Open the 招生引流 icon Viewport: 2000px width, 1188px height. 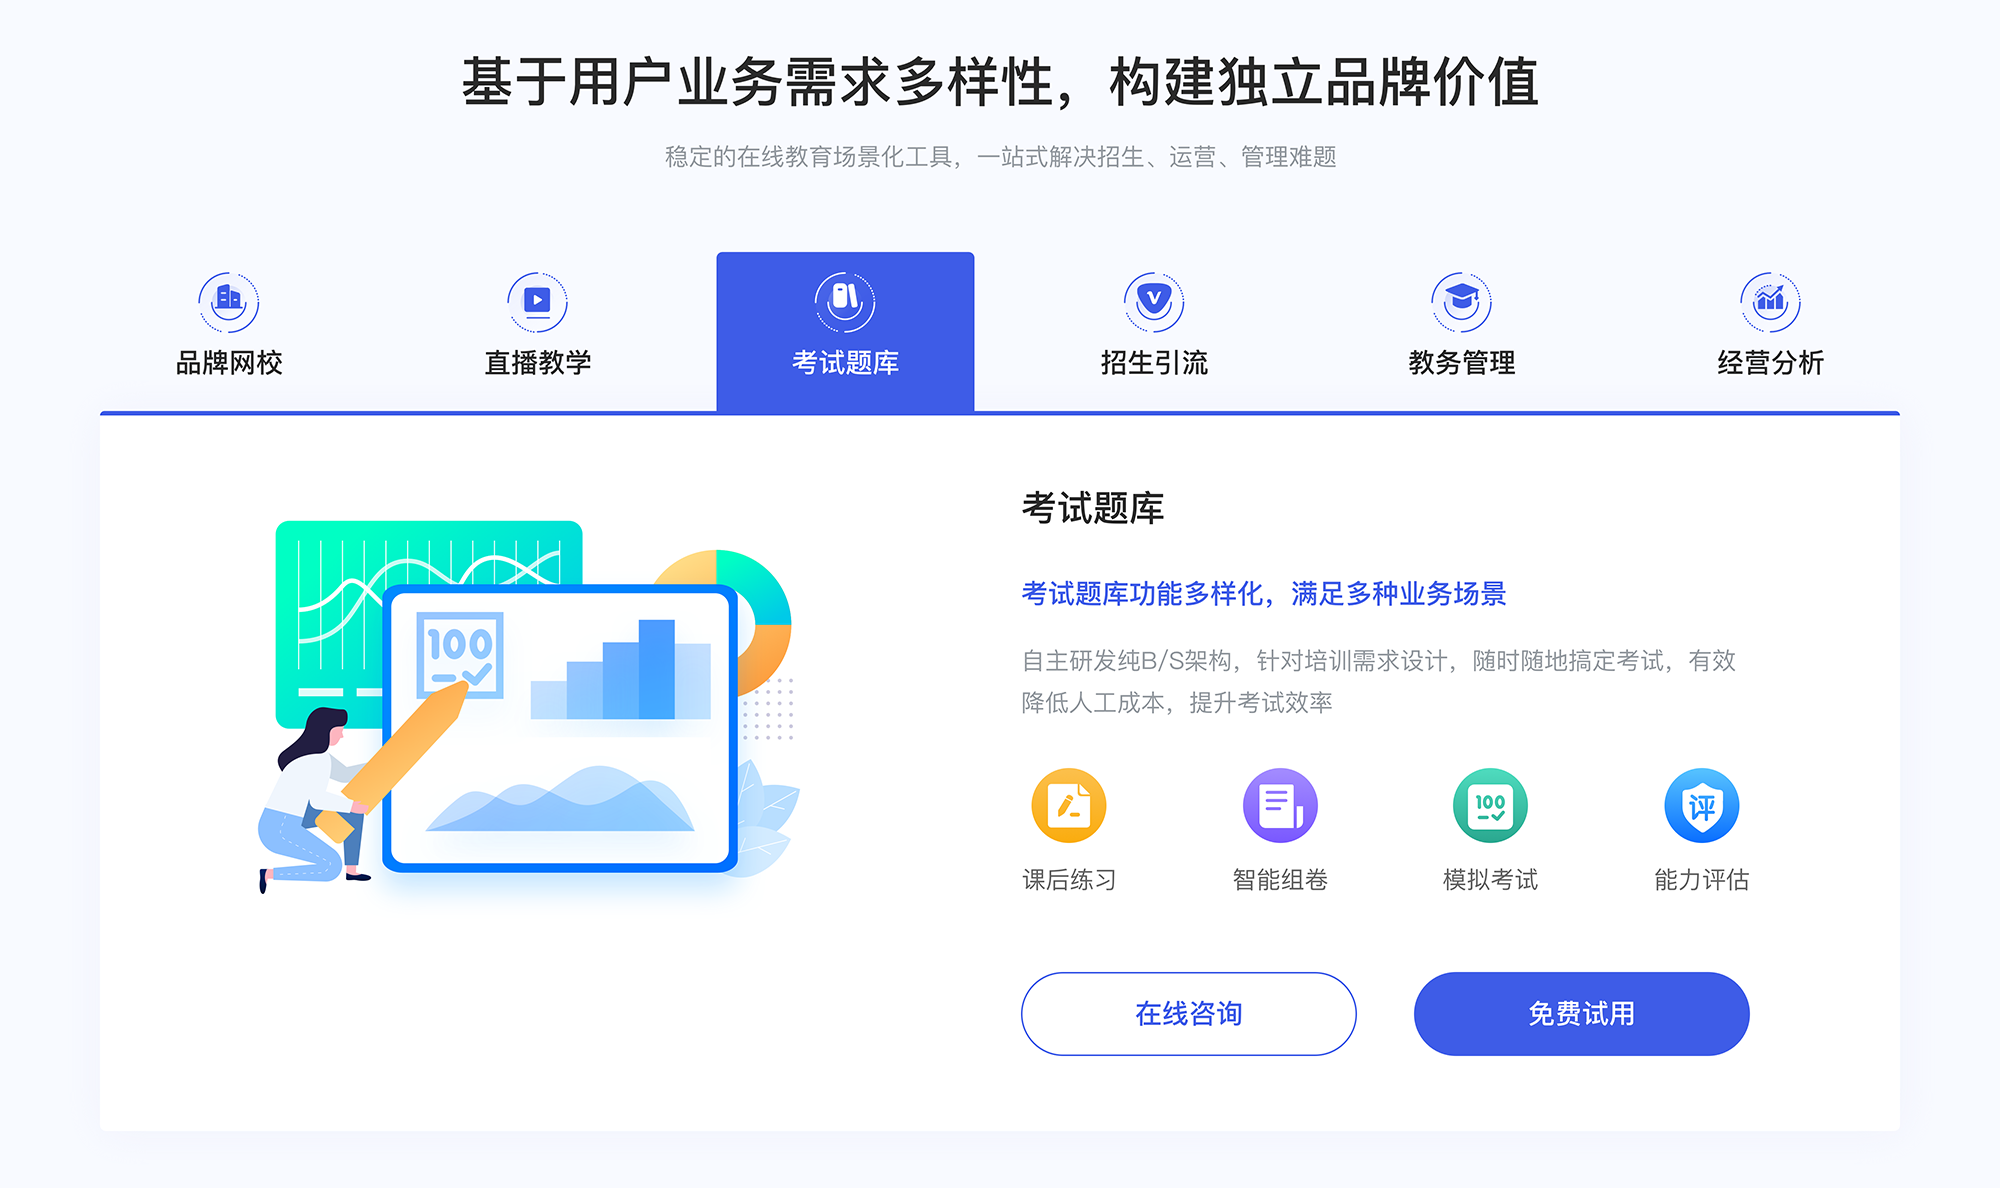coord(1144,296)
